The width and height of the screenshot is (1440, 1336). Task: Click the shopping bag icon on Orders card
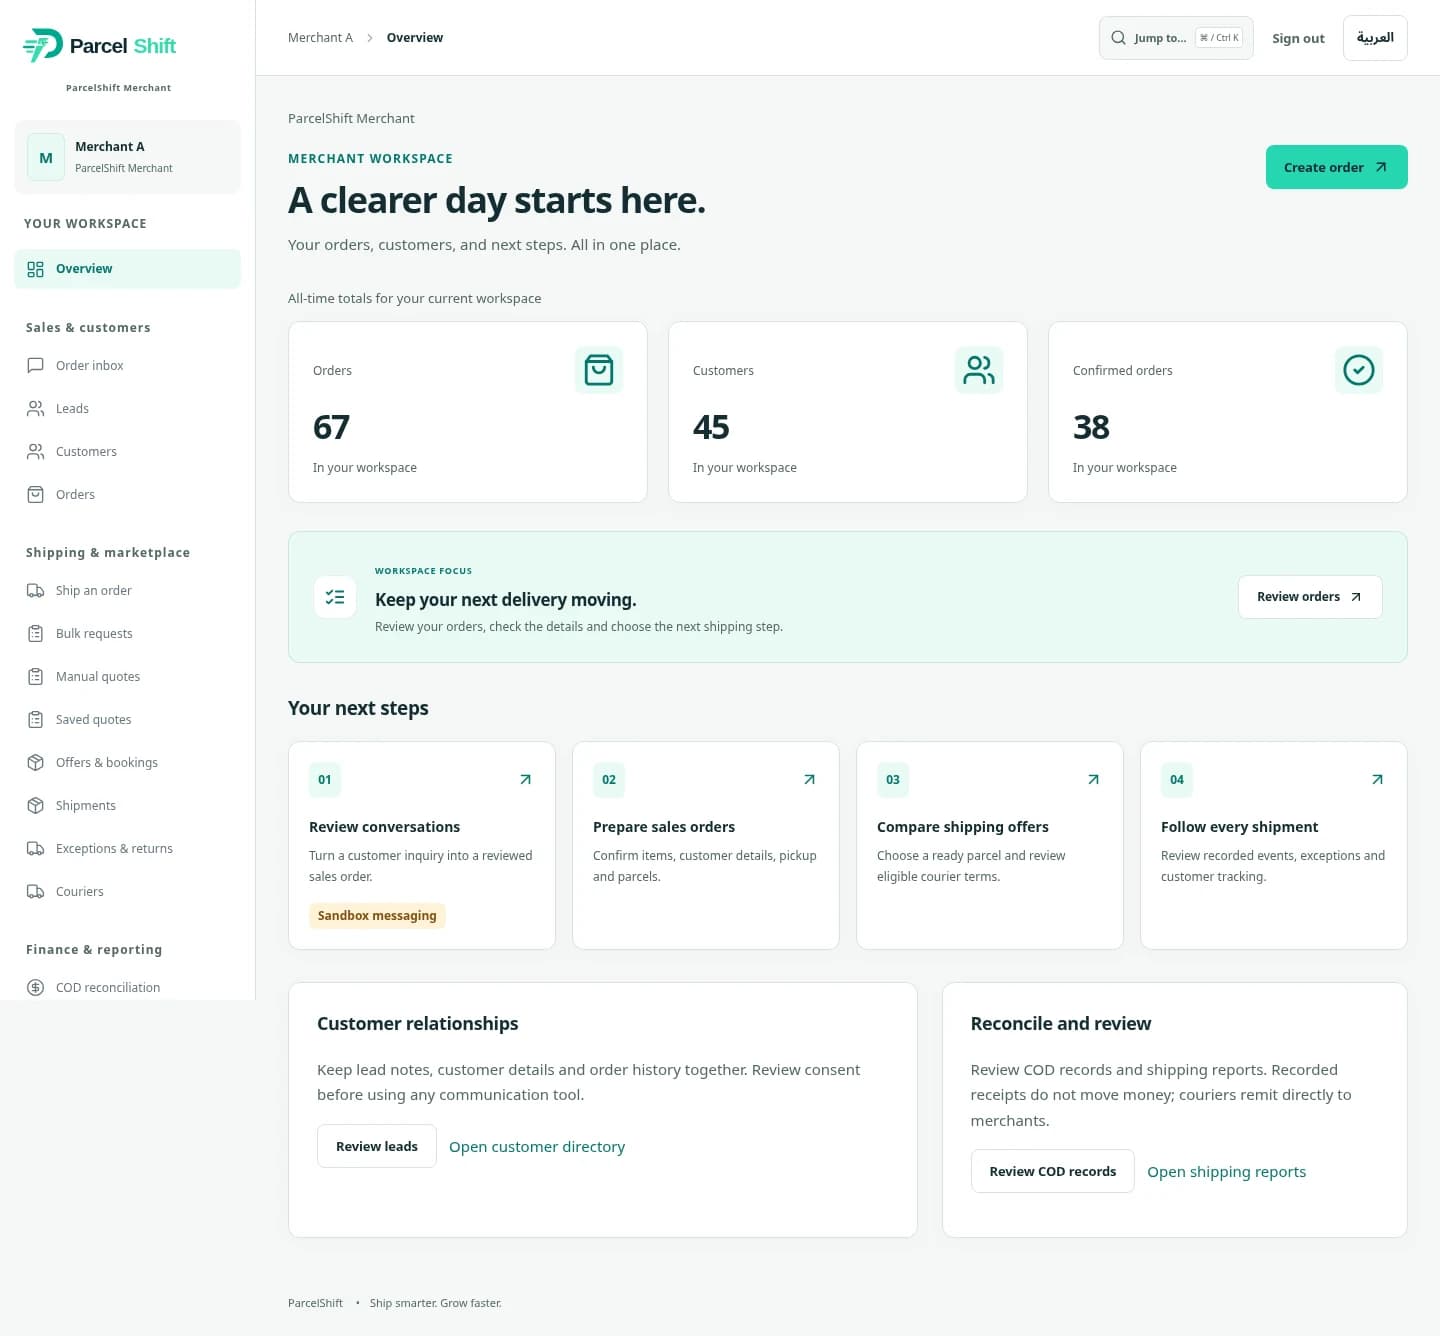tap(599, 370)
